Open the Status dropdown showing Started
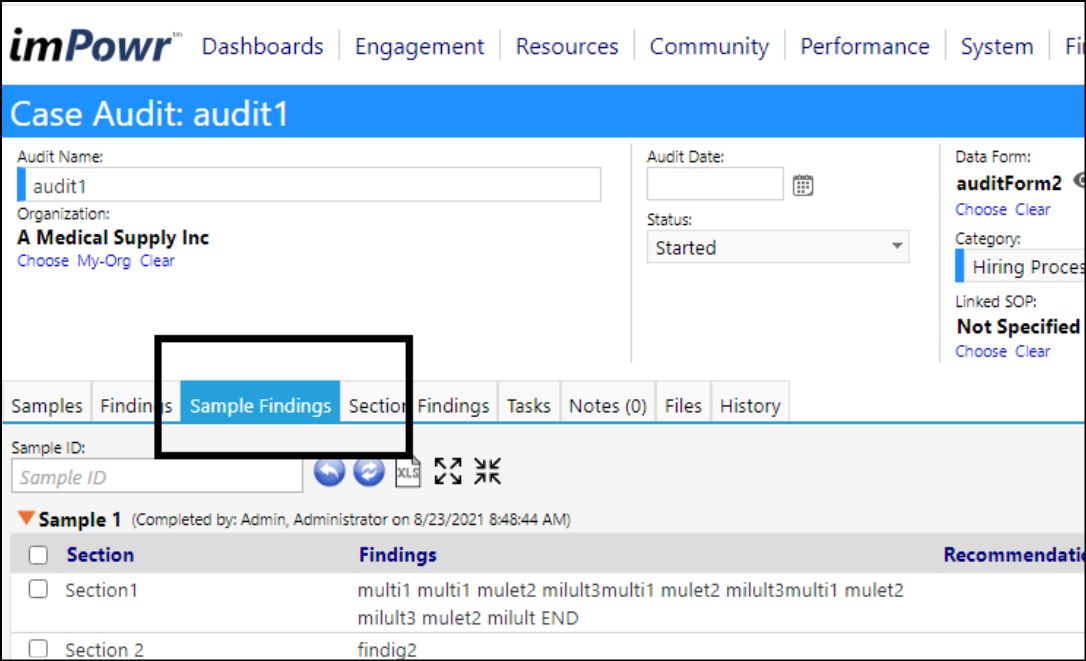Viewport: 1086px width, 661px height. point(778,247)
